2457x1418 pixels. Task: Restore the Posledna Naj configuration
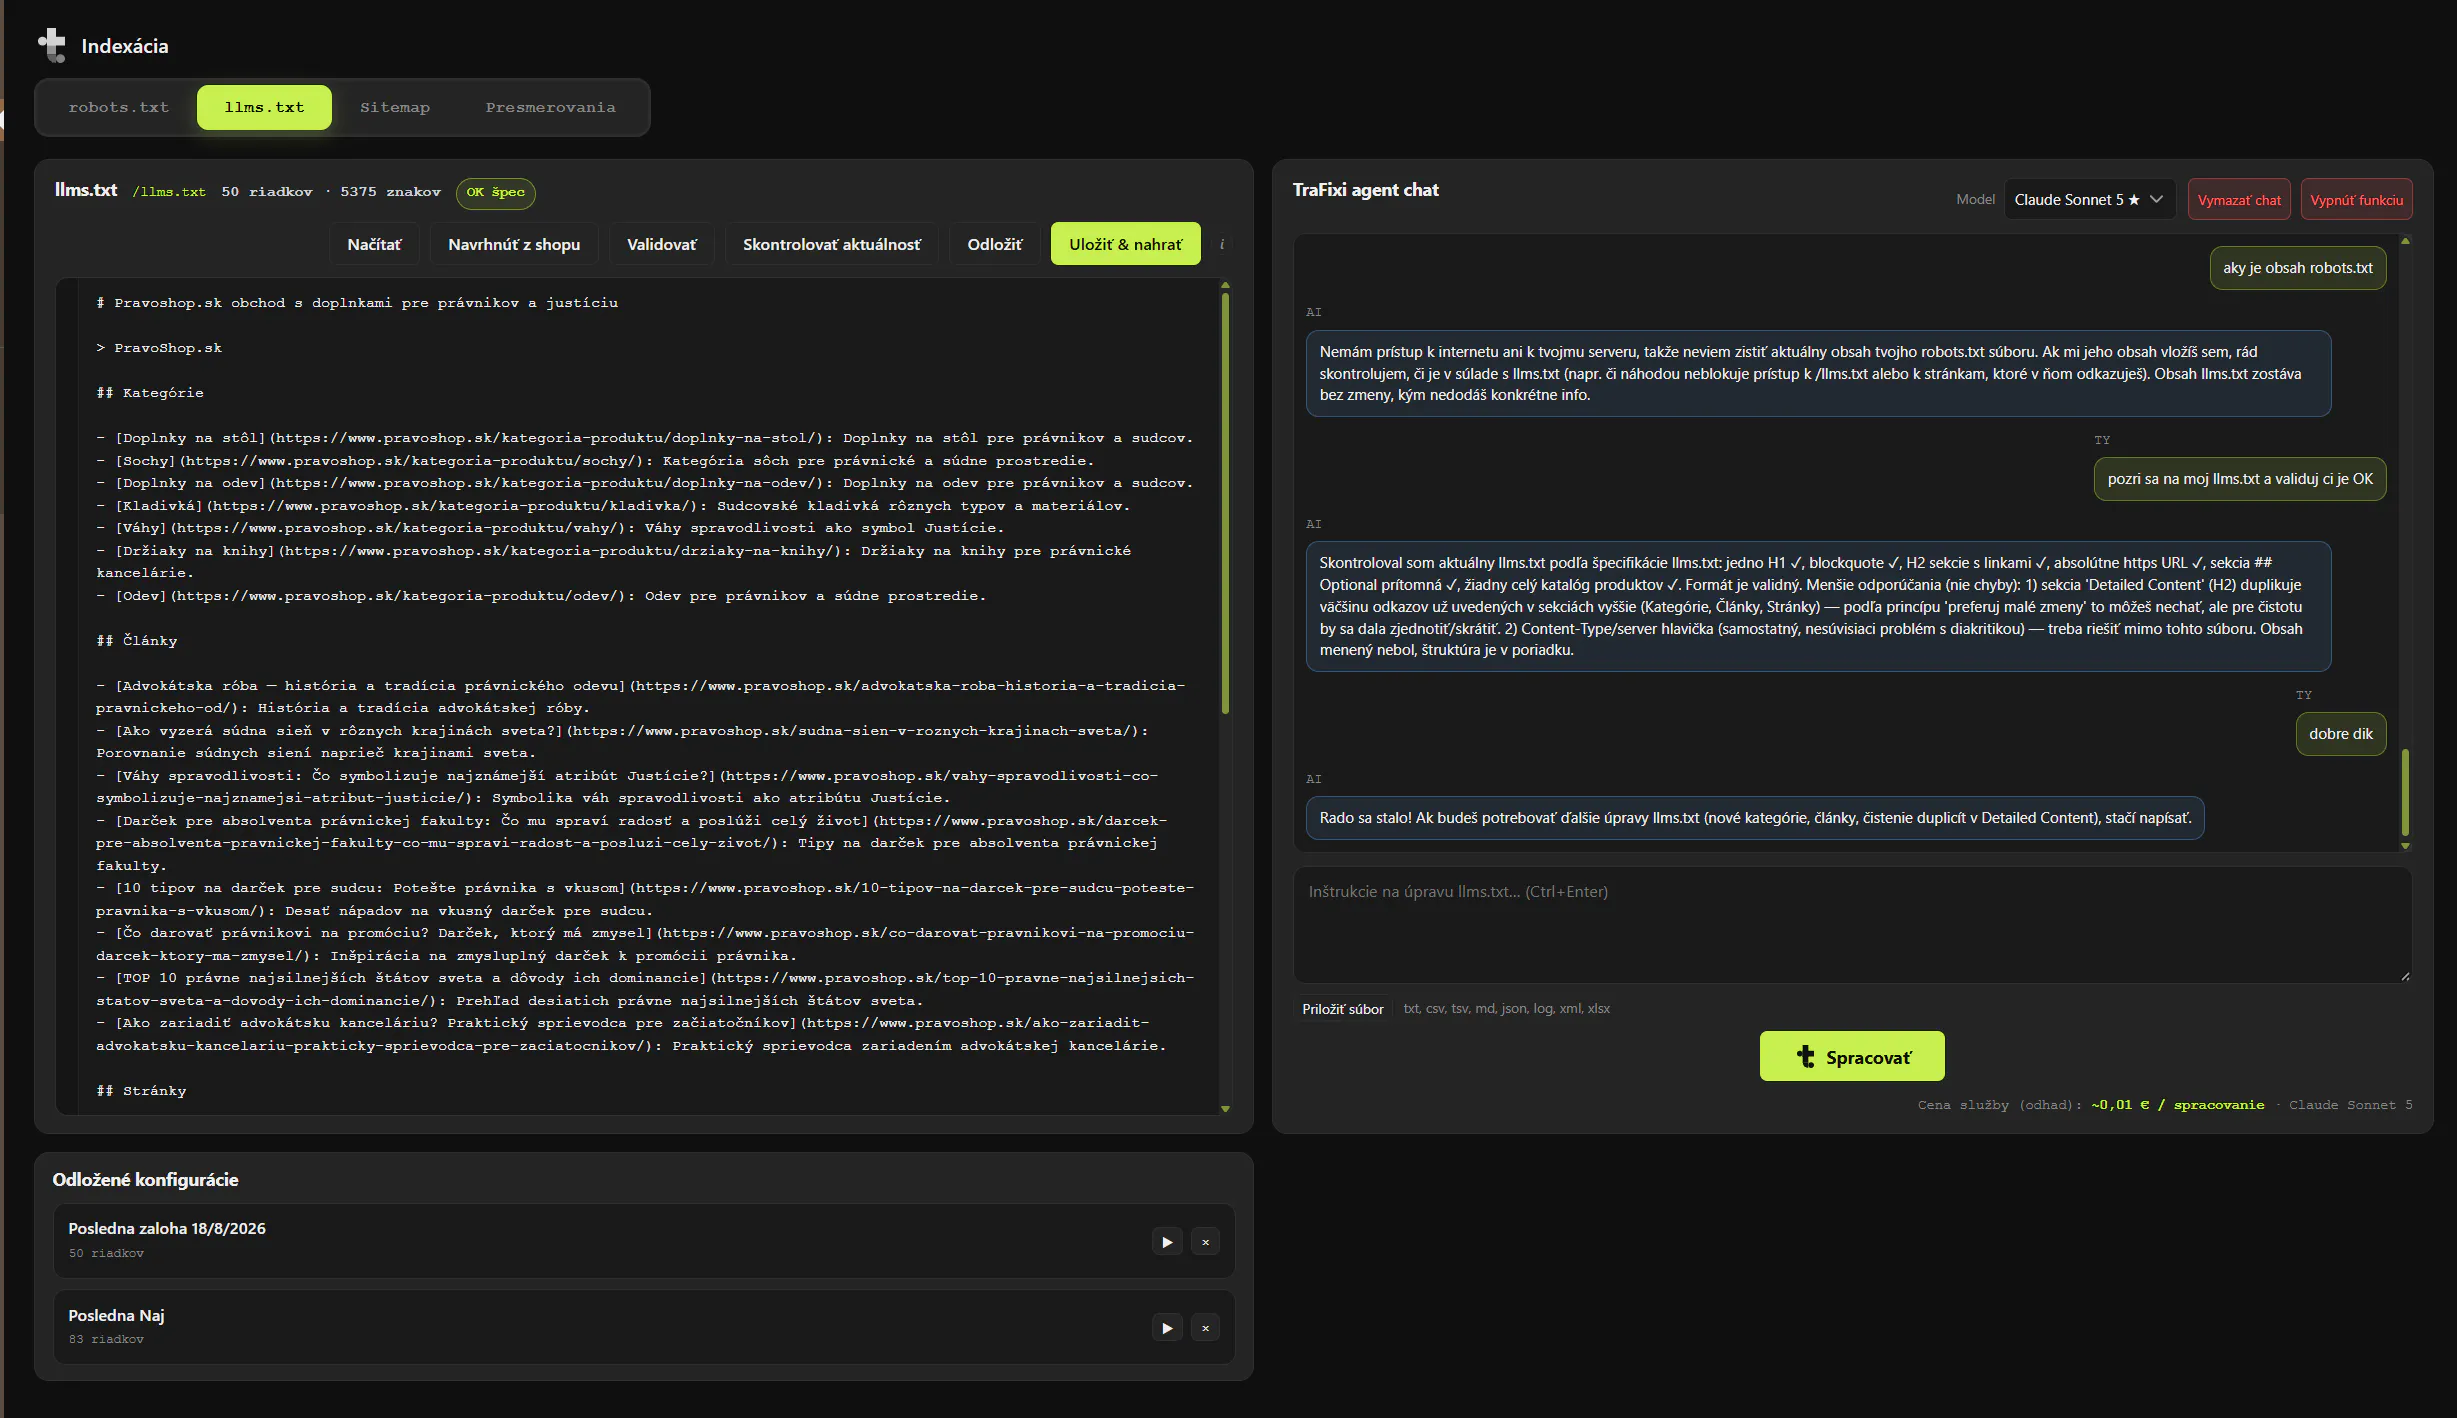(x=1167, y=1328)
